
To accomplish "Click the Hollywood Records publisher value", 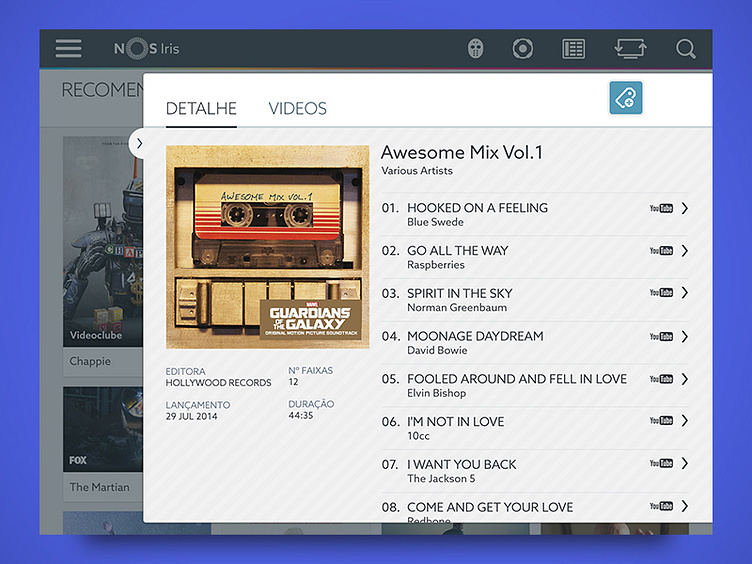I will [x=218, y=383].
